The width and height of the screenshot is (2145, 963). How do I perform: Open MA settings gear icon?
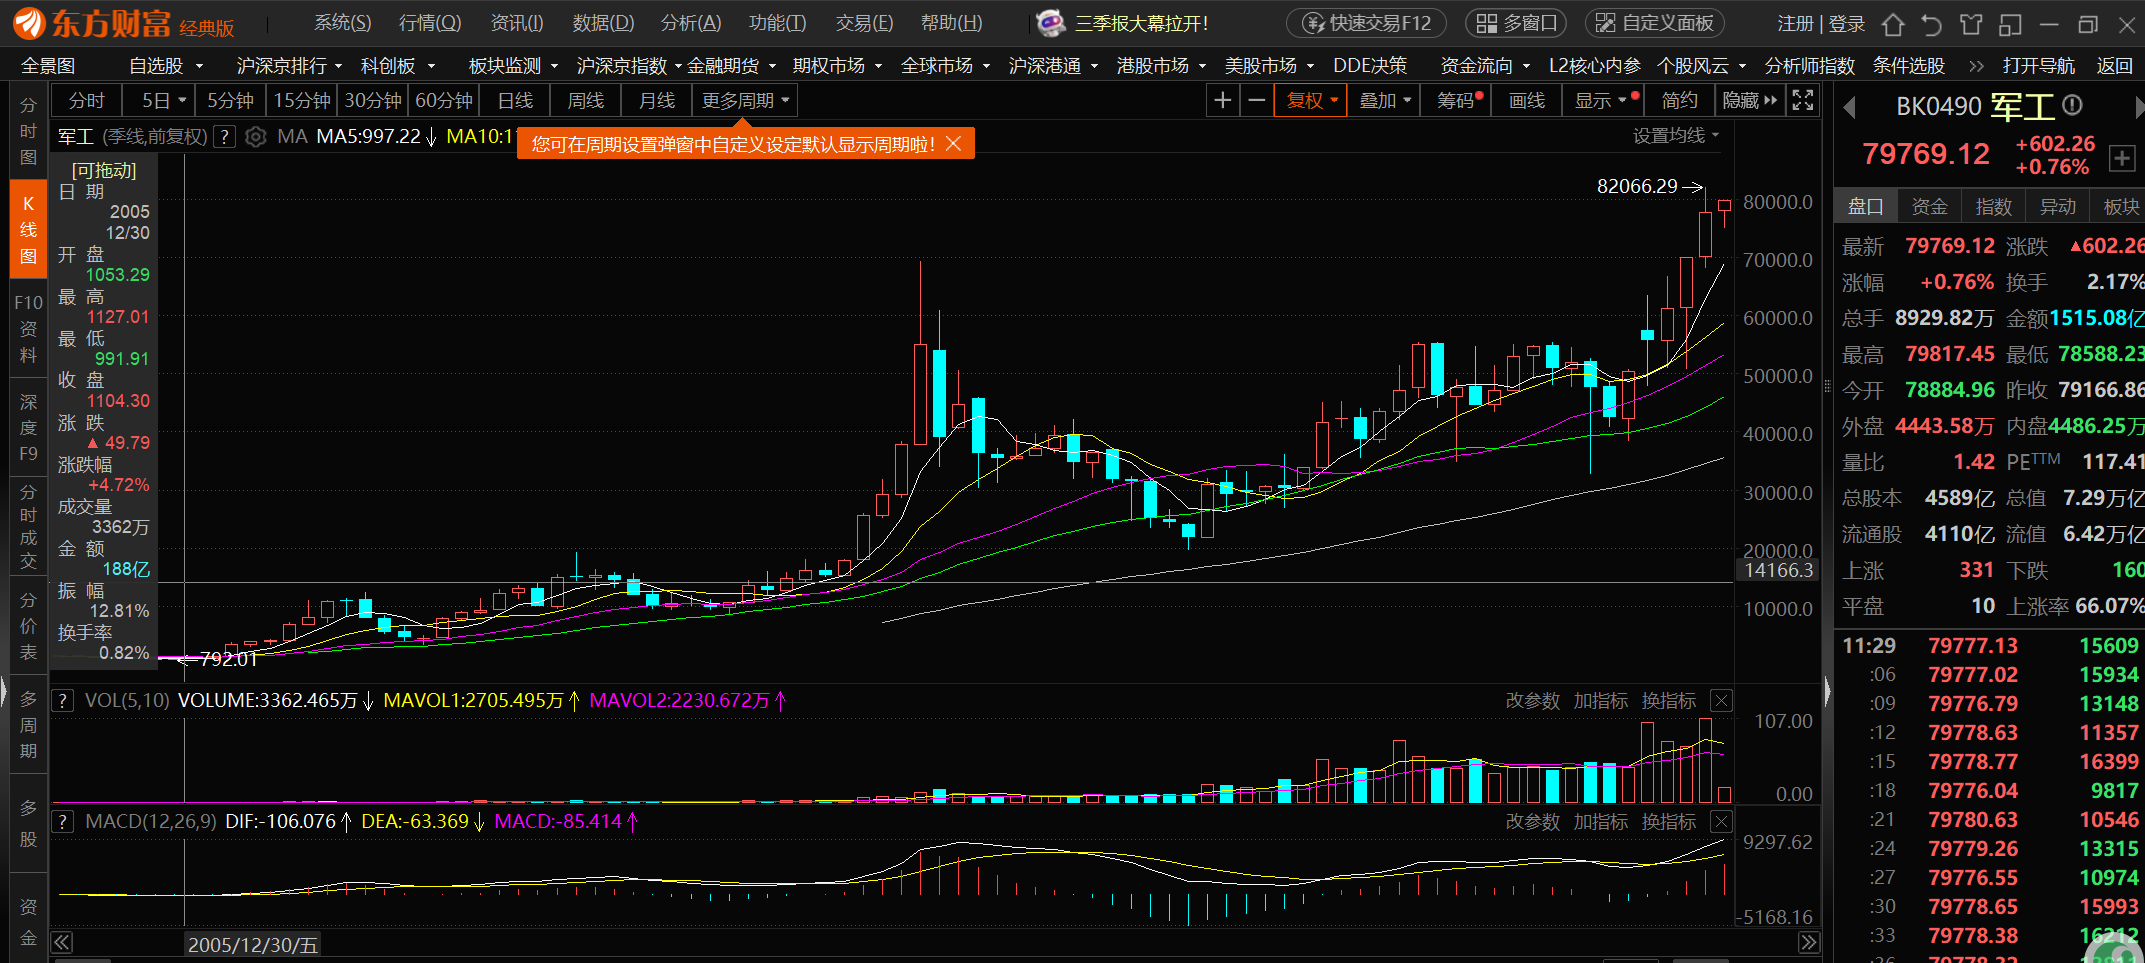click(x=256, y=137)
